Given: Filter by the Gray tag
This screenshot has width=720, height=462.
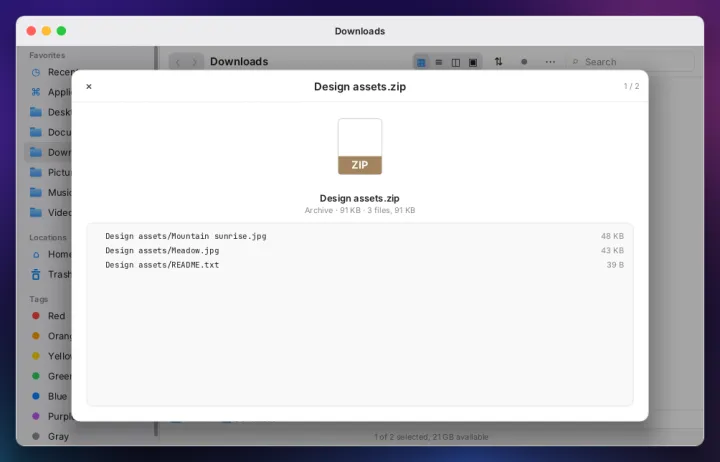Looking at the screenshot, I should click(50, 436).
